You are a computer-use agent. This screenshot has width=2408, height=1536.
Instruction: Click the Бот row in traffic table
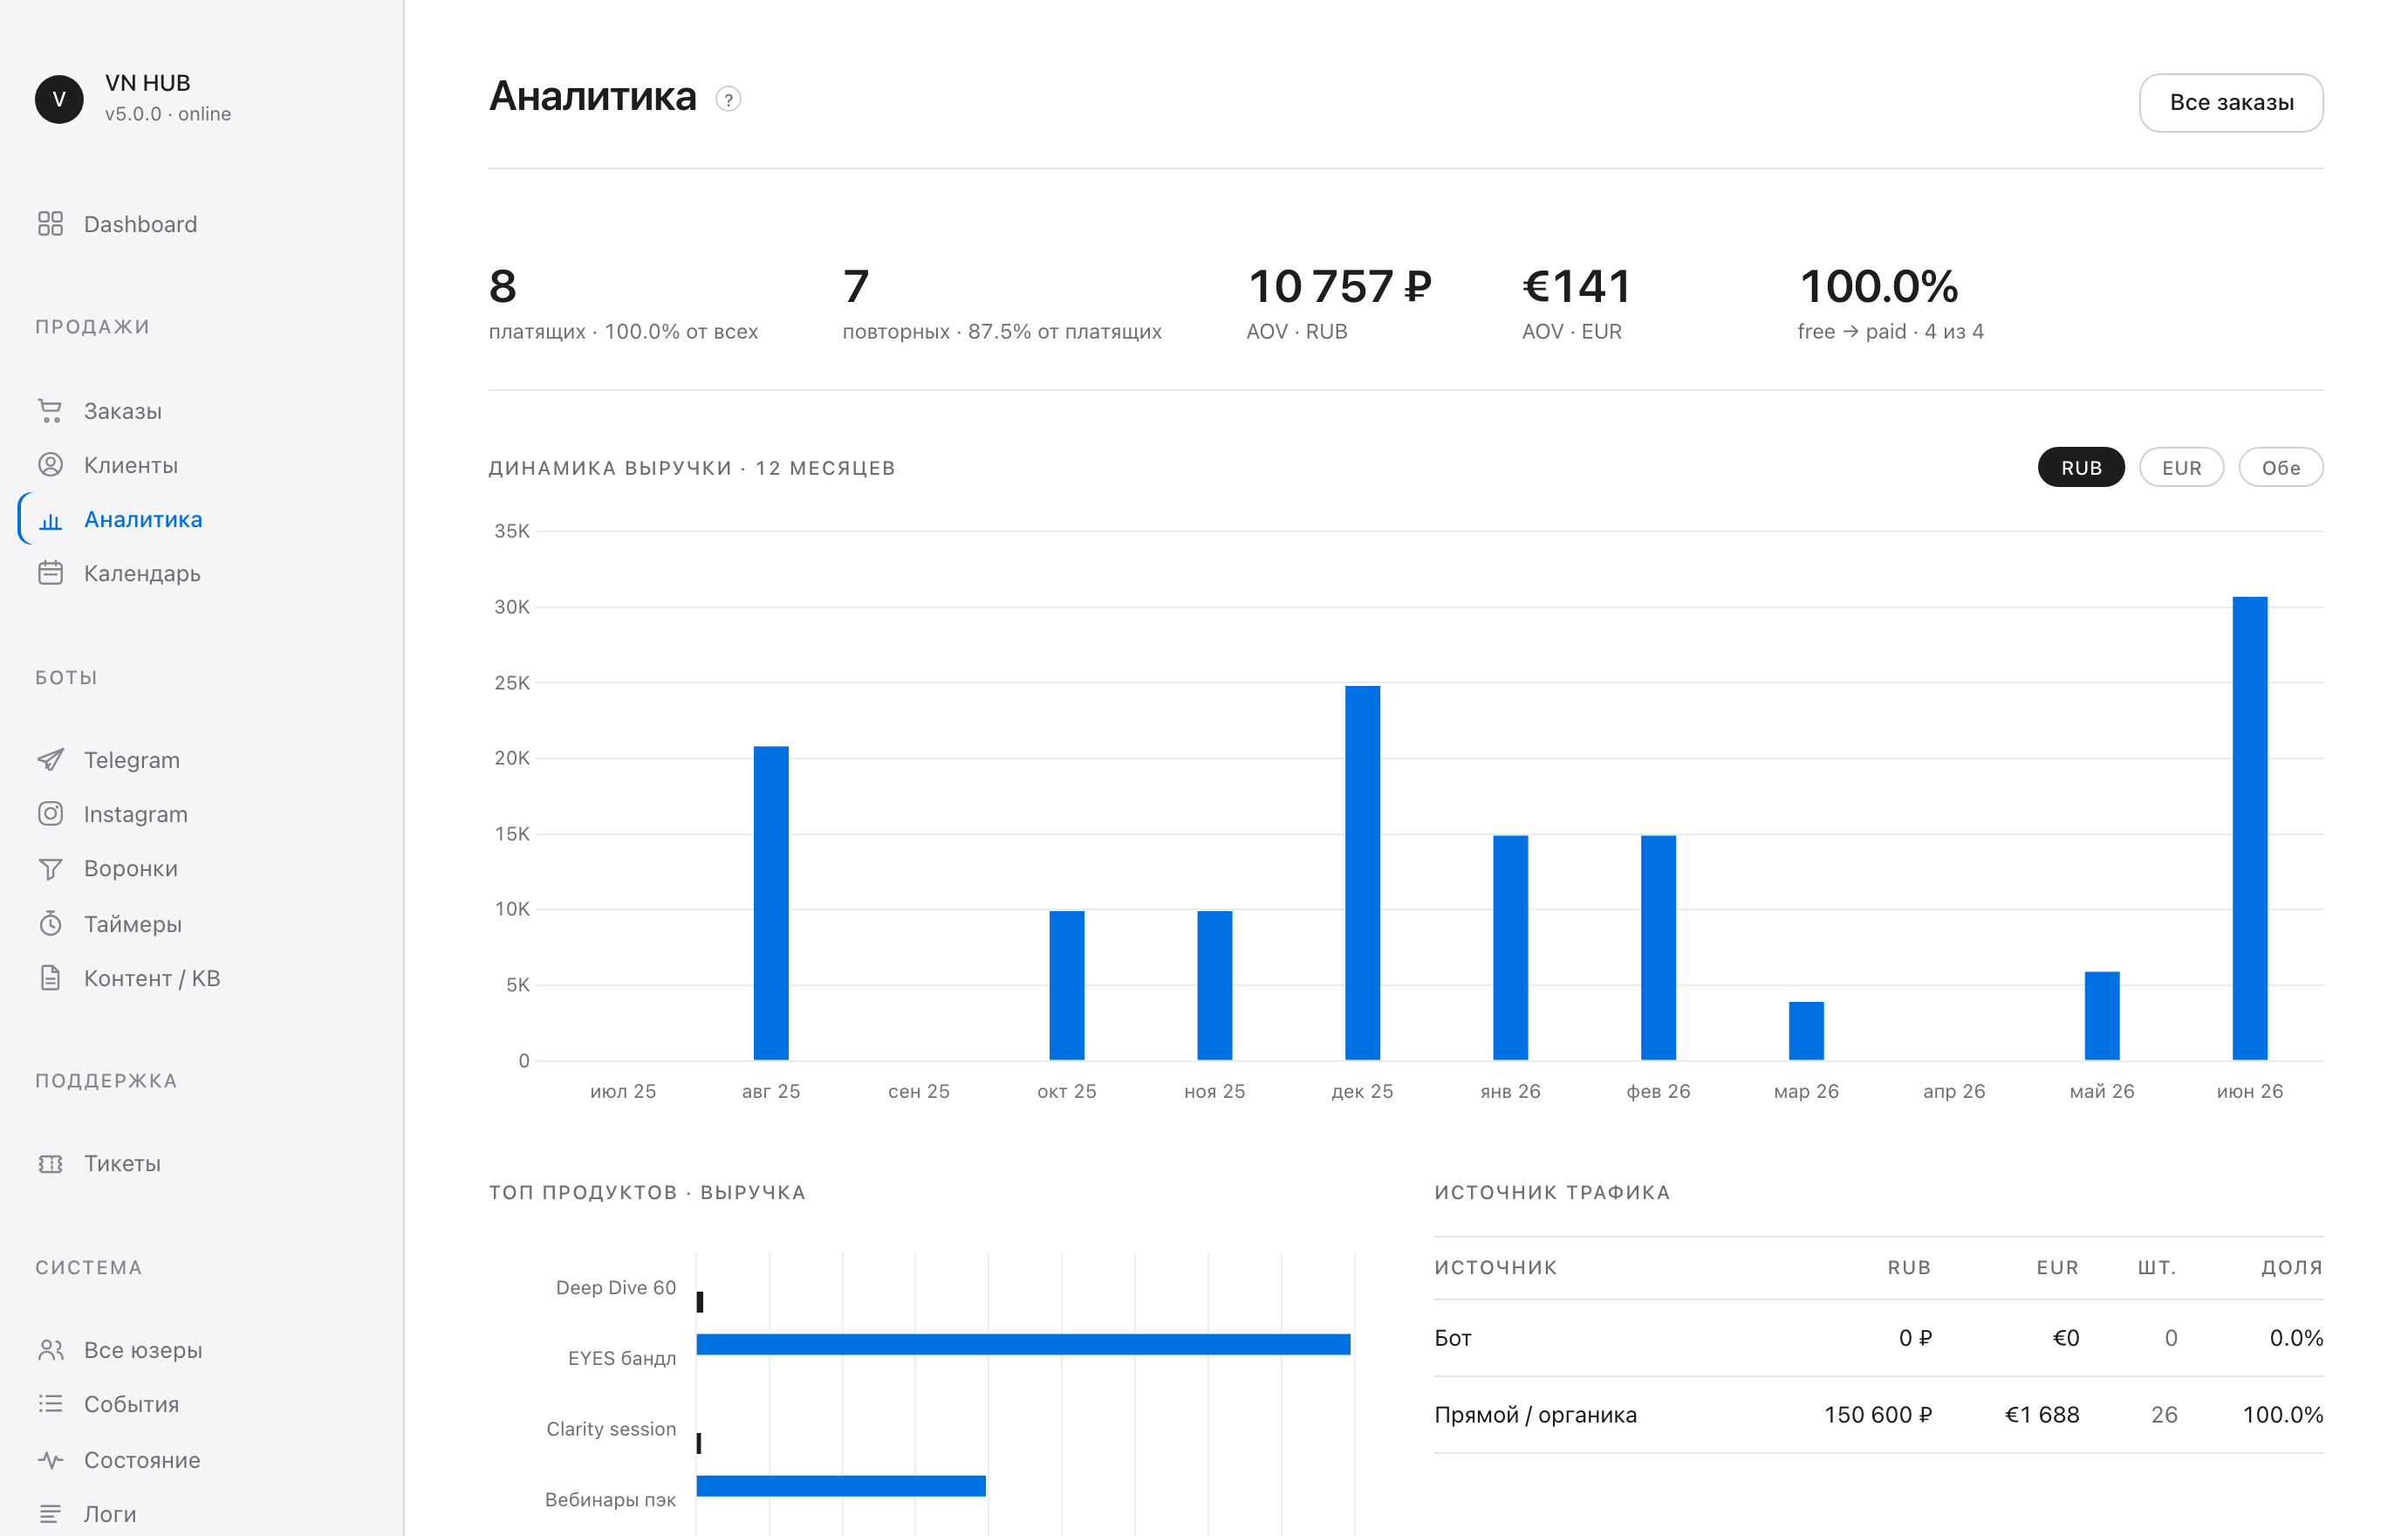1878,1338
